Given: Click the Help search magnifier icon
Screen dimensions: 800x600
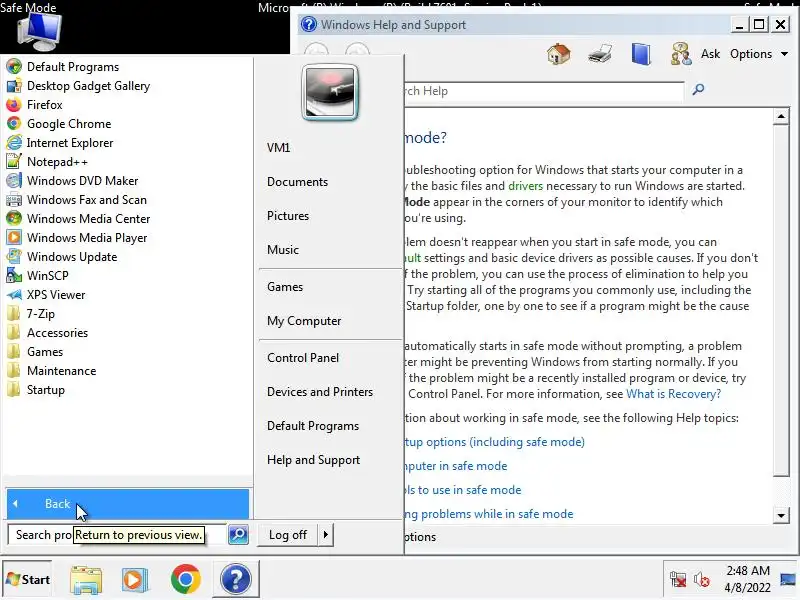Looking at the screenshot, I should 698,90.
